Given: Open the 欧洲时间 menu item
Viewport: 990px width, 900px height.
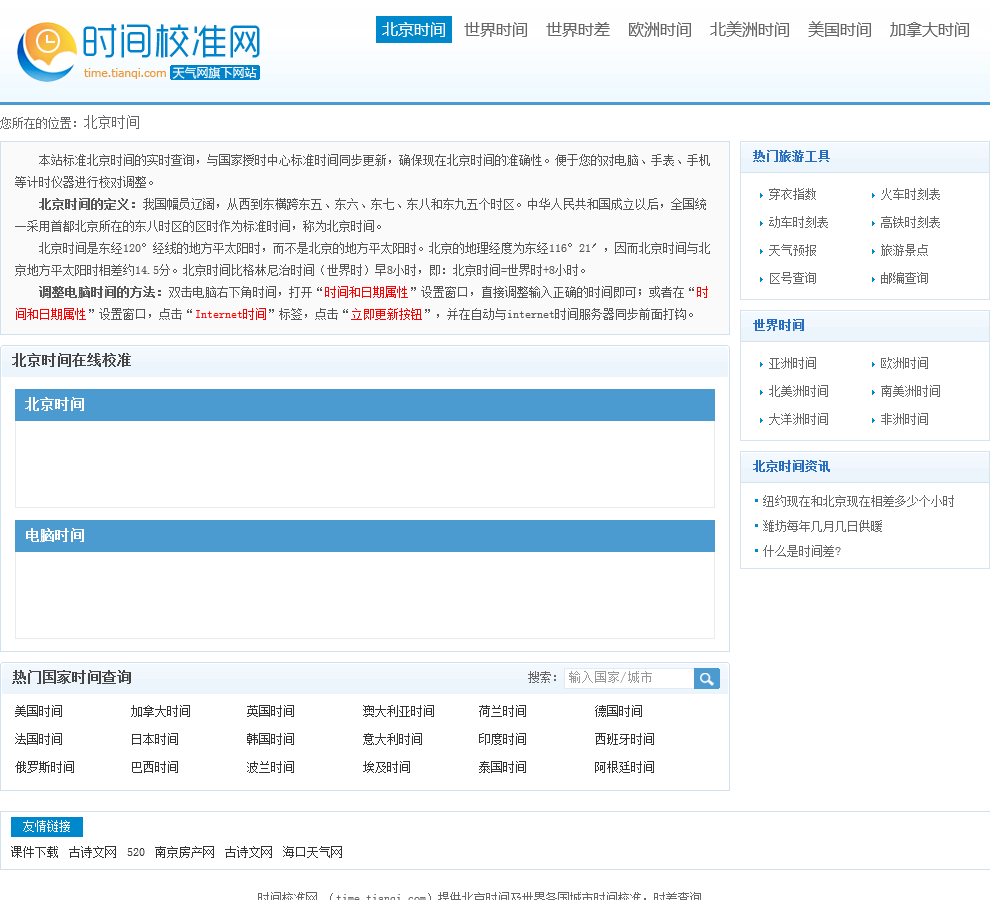Looking at the screenshot, I should (x=659, y=30).
